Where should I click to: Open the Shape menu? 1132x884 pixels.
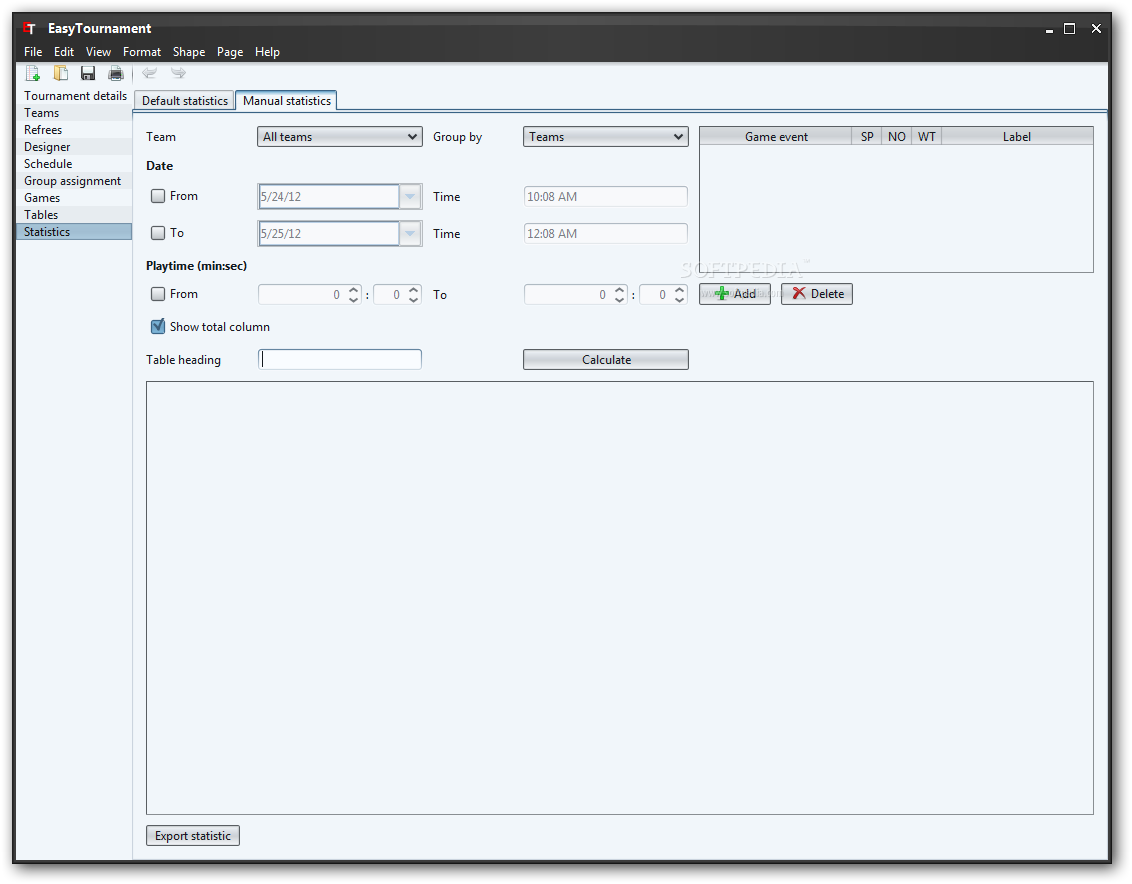[188, 52]
